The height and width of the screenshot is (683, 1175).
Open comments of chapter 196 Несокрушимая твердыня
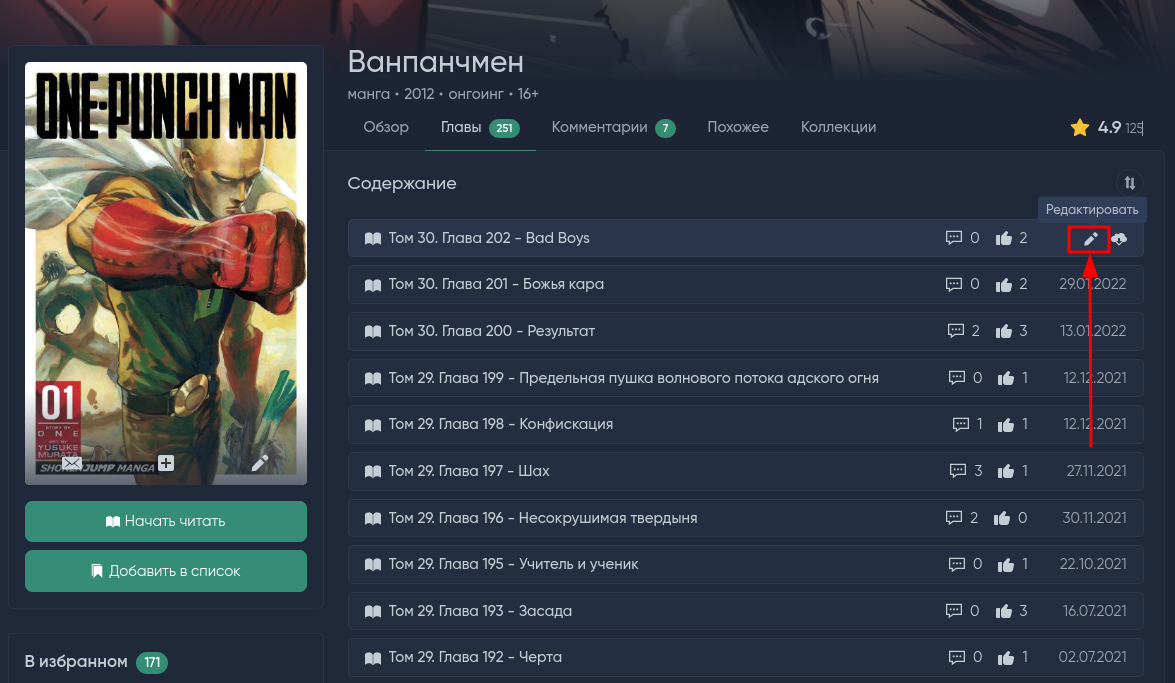(x=953, y=518)
